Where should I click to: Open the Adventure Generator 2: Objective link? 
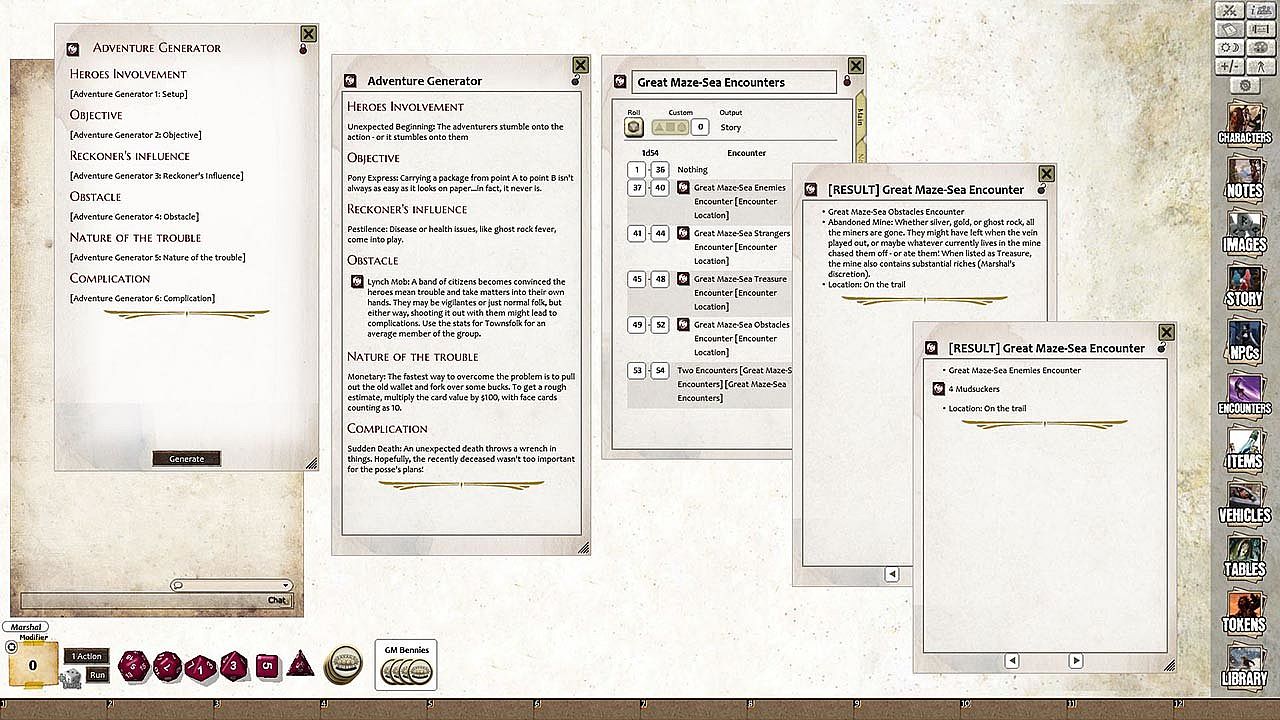tap(136, 135)
